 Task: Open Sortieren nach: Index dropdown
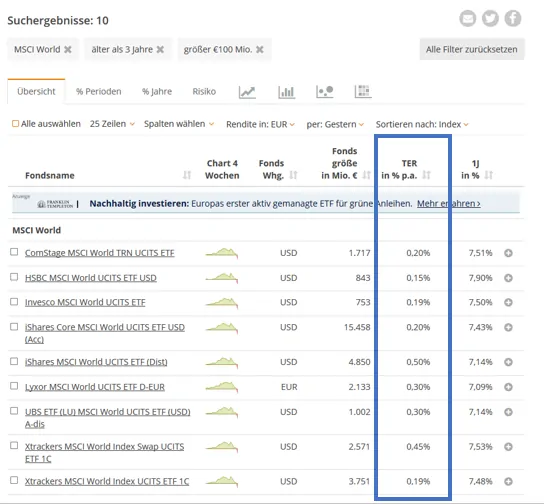tap(422, 124)
